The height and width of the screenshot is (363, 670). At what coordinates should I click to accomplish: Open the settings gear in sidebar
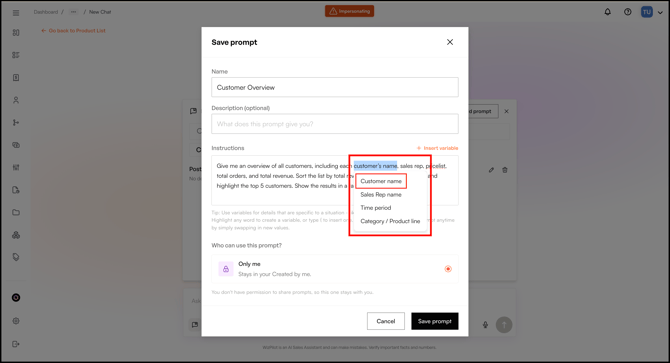click(x=16, y=321)
